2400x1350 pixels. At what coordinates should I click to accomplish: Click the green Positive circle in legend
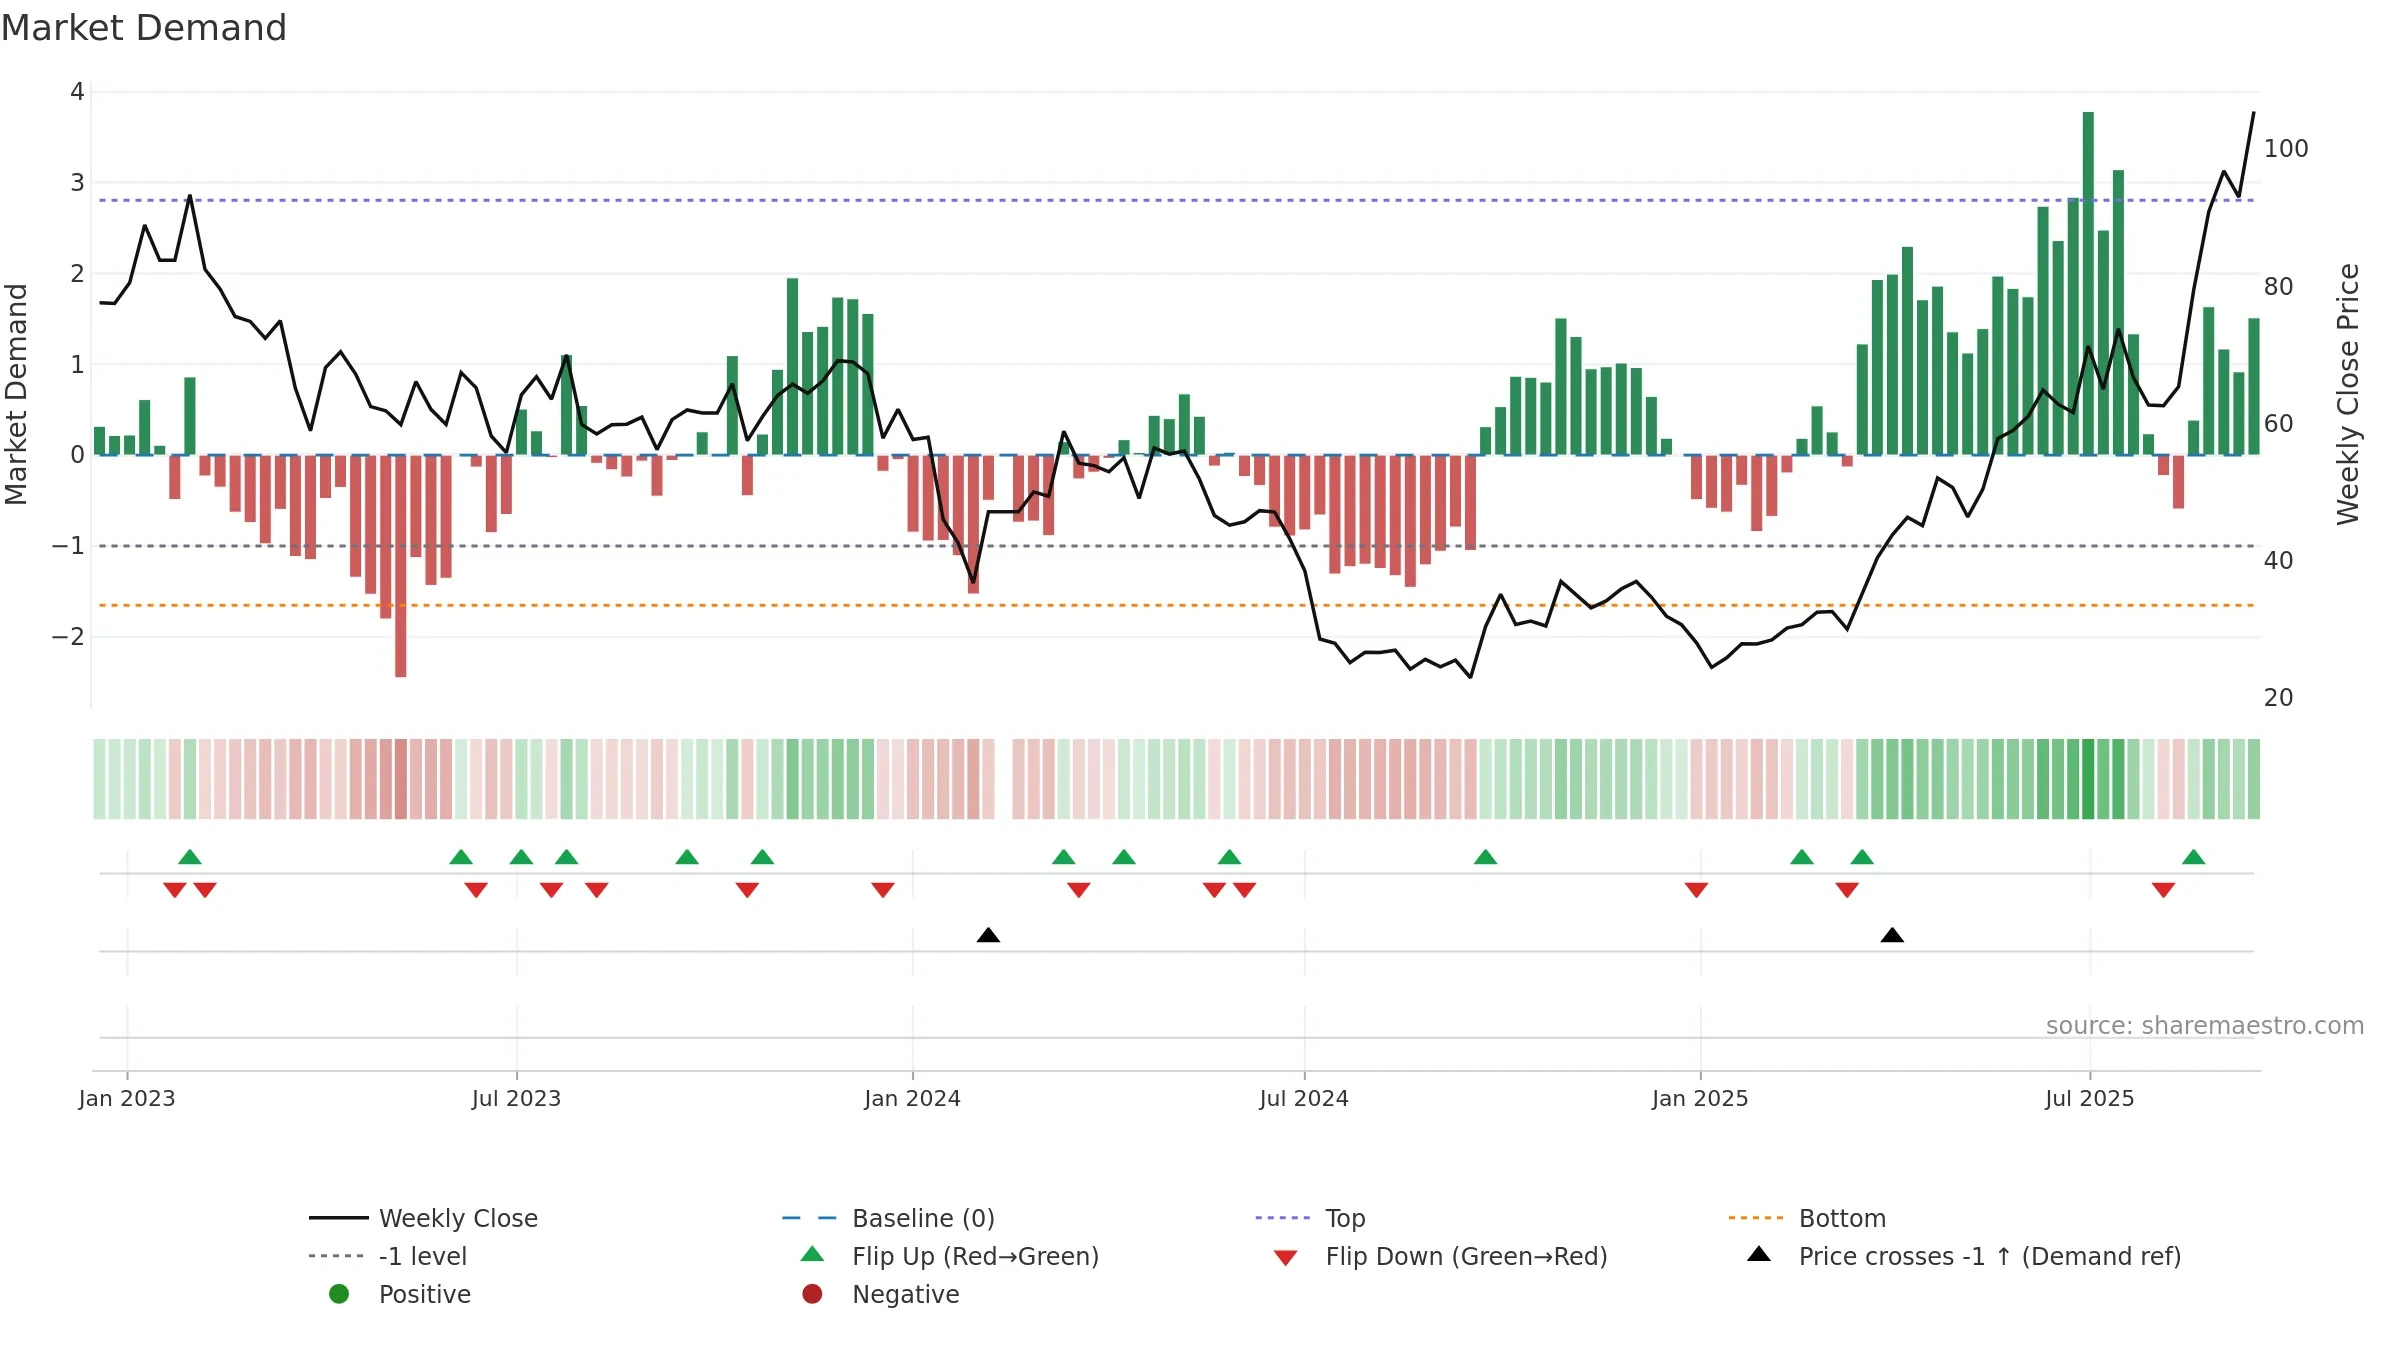pyautogui.click(x=339, y=1294)
